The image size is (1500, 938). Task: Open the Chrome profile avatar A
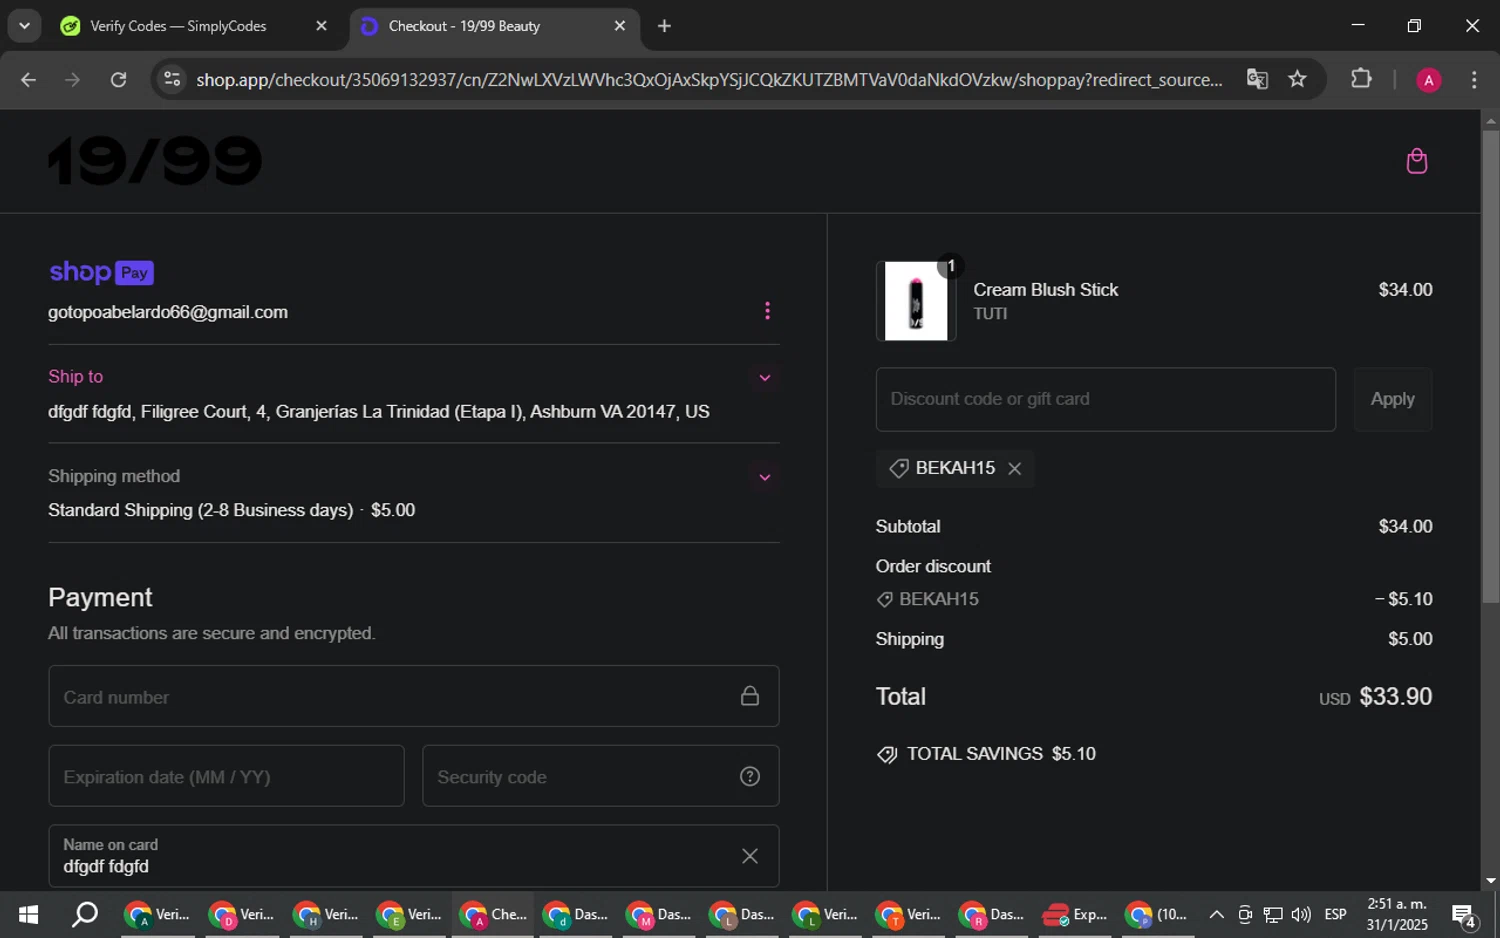coord(1428,80)
